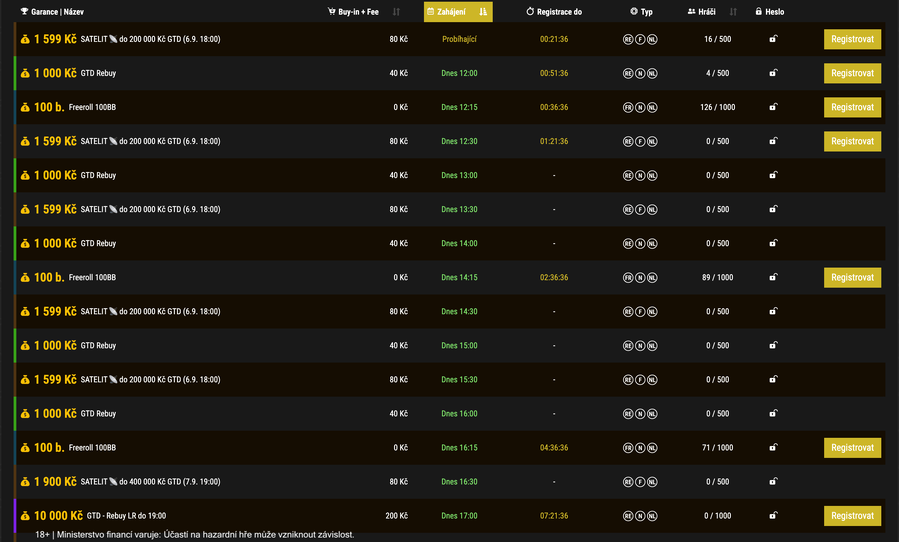This screenshot has width=899, height=542.
Task: Click money bag icon in Dnes 16:00 row
Action: click(25, 414)
